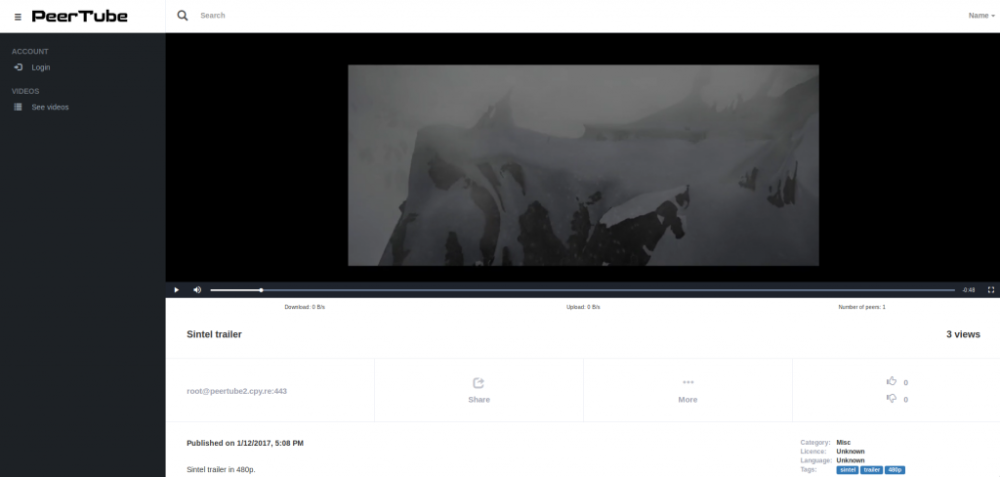Click the Licence value Unknown
This screenshot has width=1000, height=477.
coord(850,451)
